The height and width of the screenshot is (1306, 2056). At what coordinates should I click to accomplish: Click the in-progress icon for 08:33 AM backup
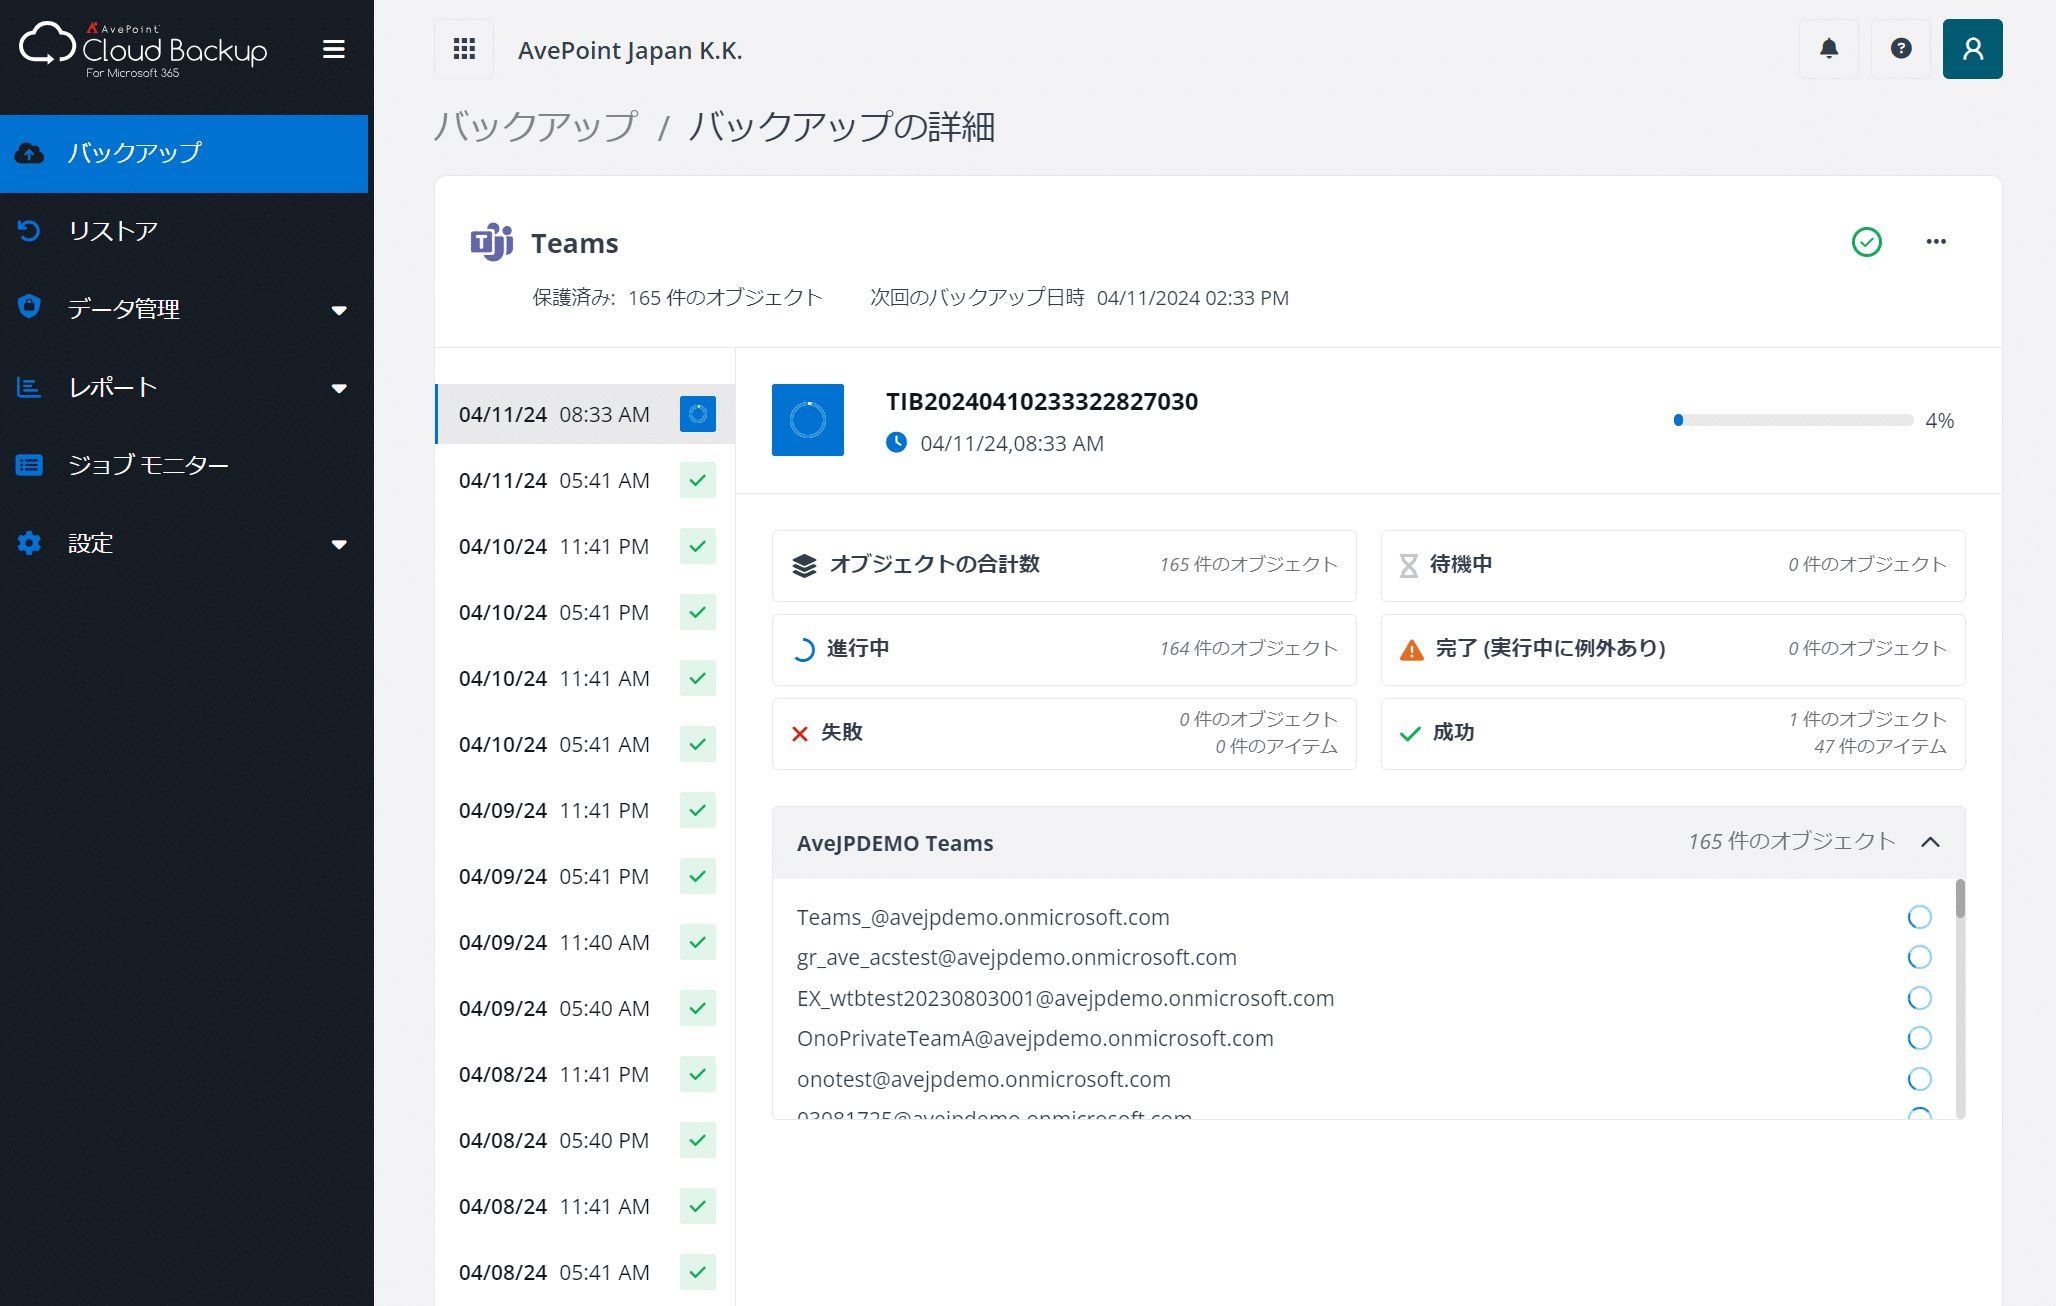[x=698, y=414]
